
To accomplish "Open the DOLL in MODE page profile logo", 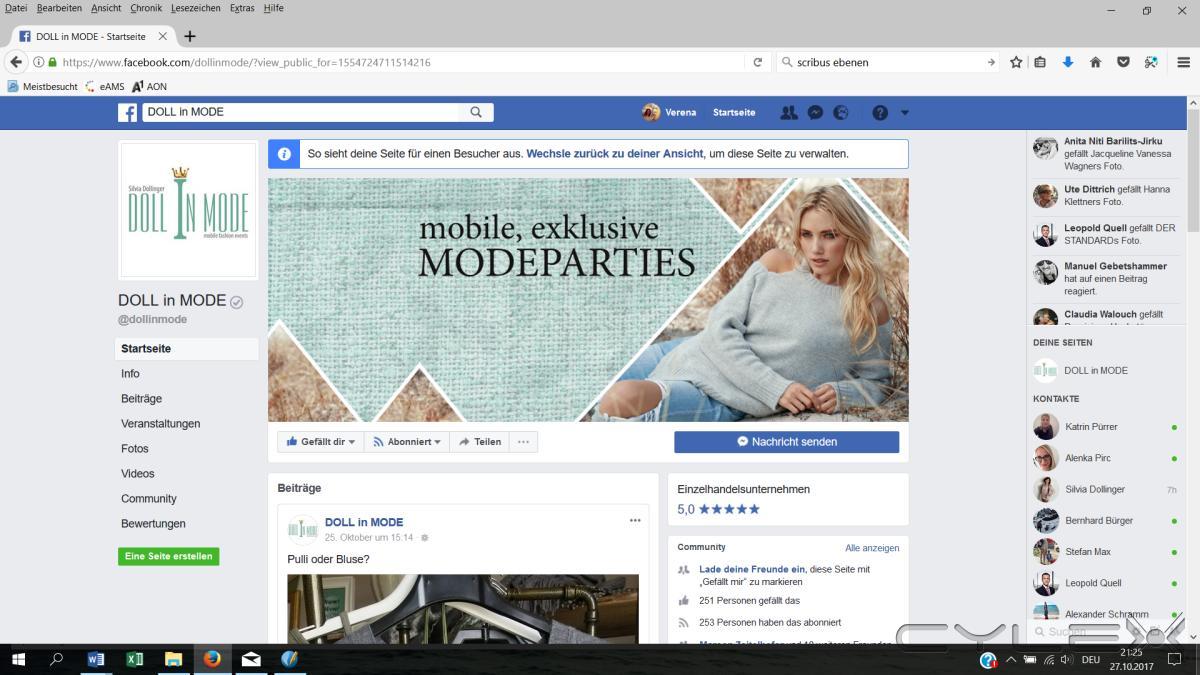I will pos(188,210).
